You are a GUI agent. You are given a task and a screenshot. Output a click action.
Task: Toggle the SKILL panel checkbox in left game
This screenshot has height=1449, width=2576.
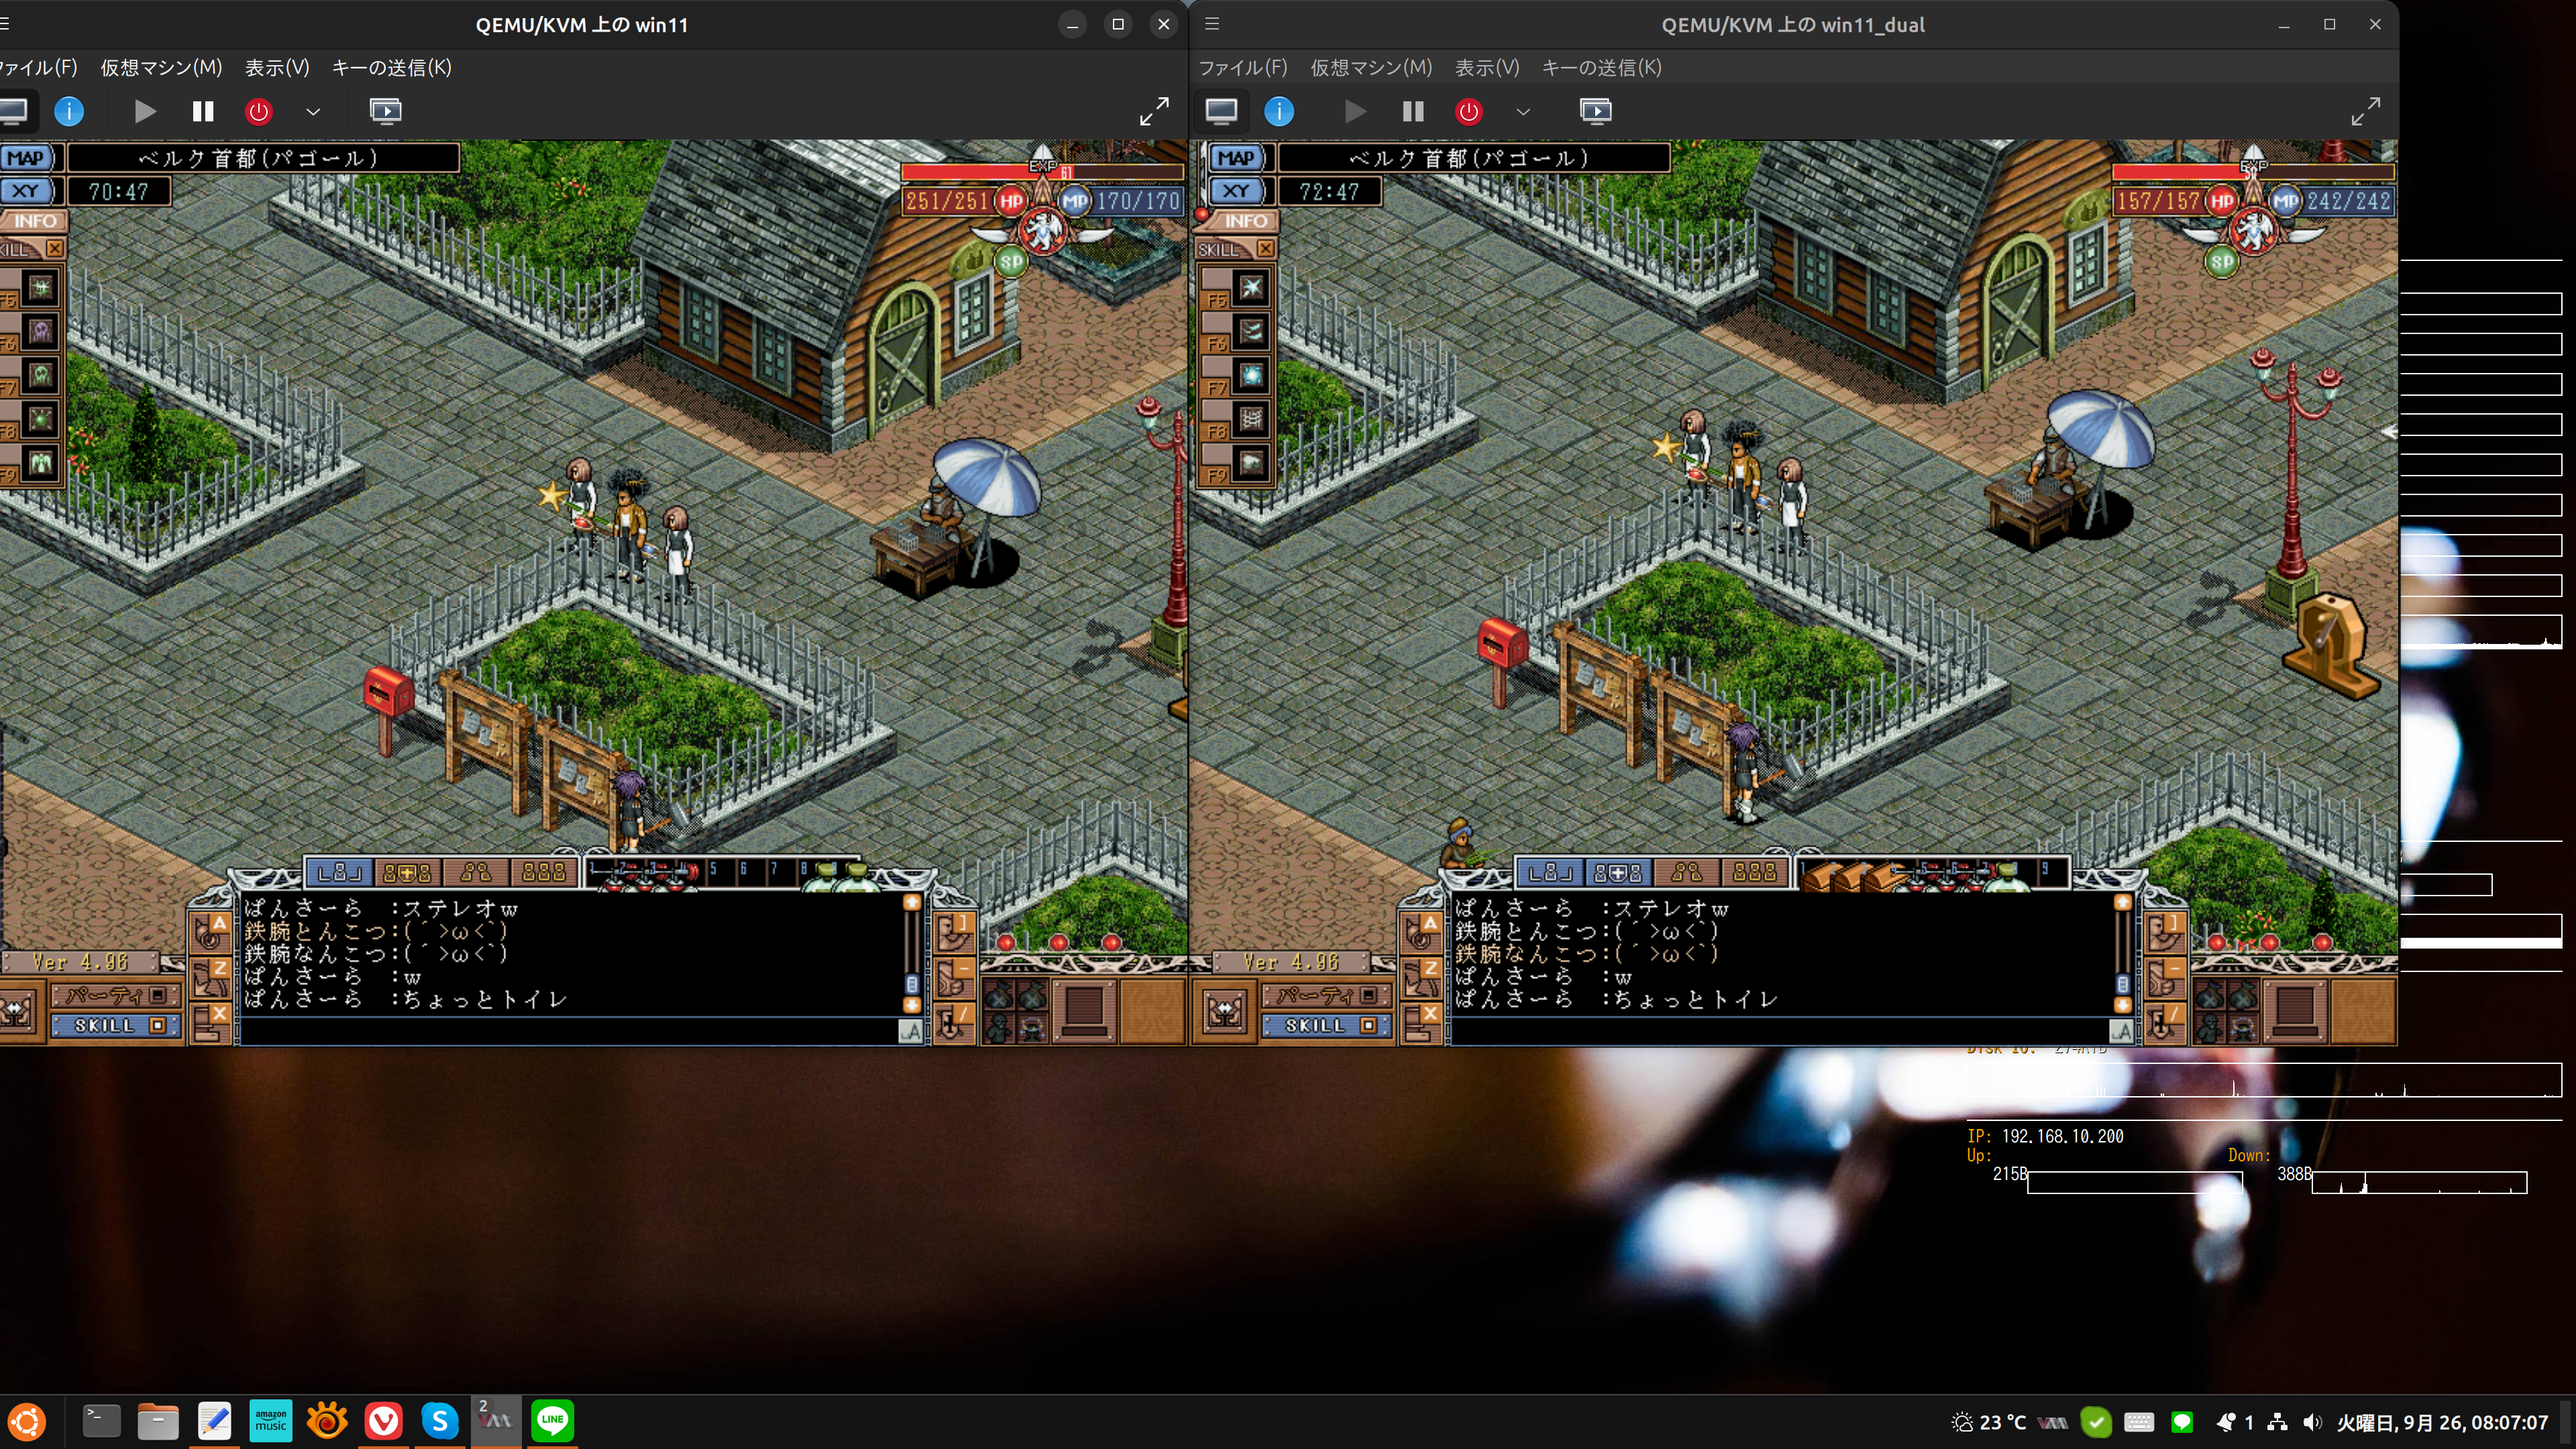click(157, 1025)
